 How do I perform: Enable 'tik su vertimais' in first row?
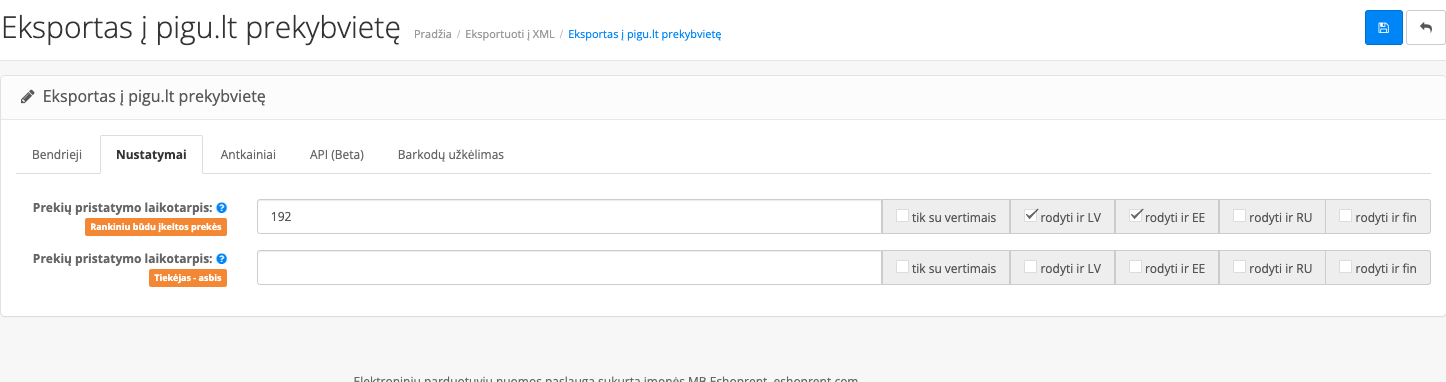(x=902, y=215)
